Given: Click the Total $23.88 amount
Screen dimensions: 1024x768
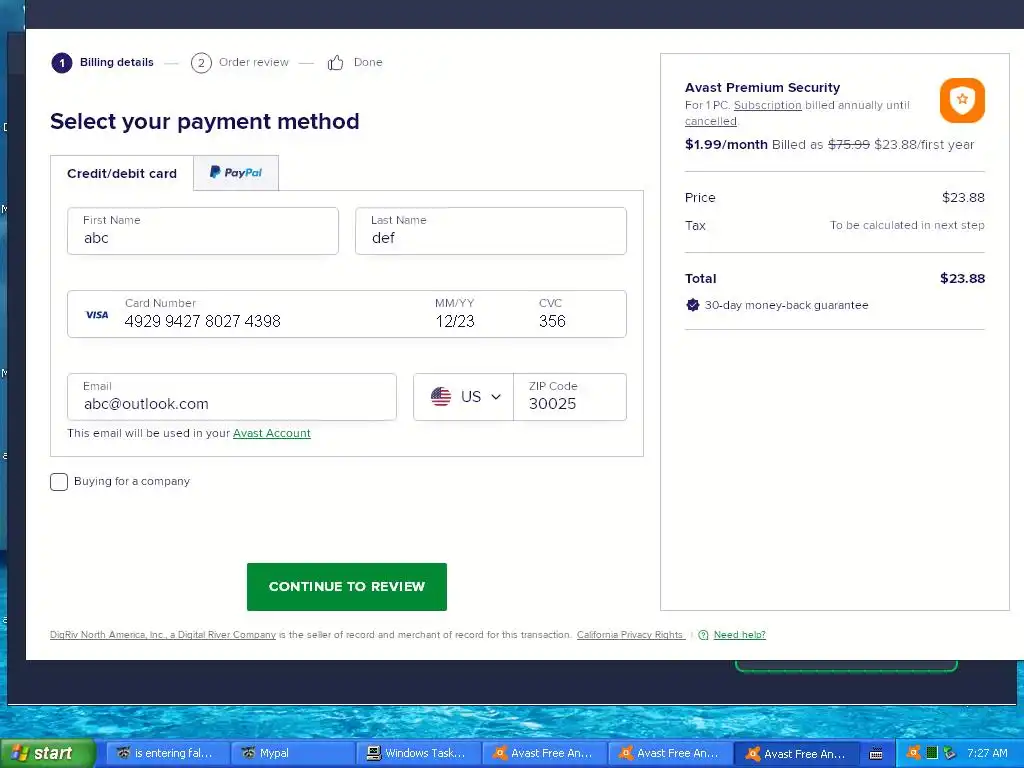Looking at the screenshot, I should click(x=962, y=278).
